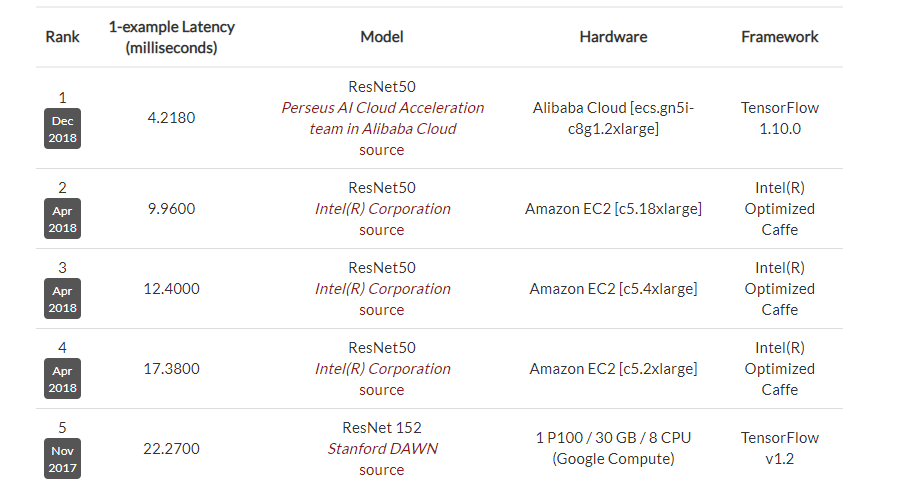The image size is (912, 501).
Task: Click source link for the c5.18xlarge entry
Action: point(382,230)
